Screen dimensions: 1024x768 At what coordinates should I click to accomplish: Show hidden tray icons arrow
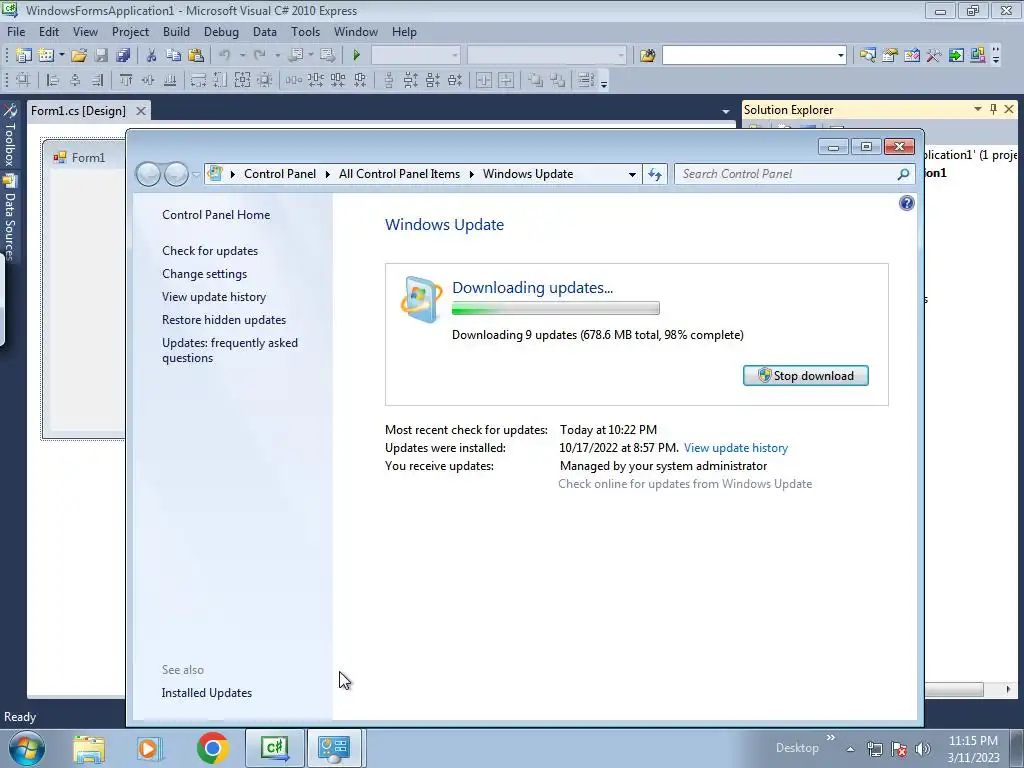850,749
